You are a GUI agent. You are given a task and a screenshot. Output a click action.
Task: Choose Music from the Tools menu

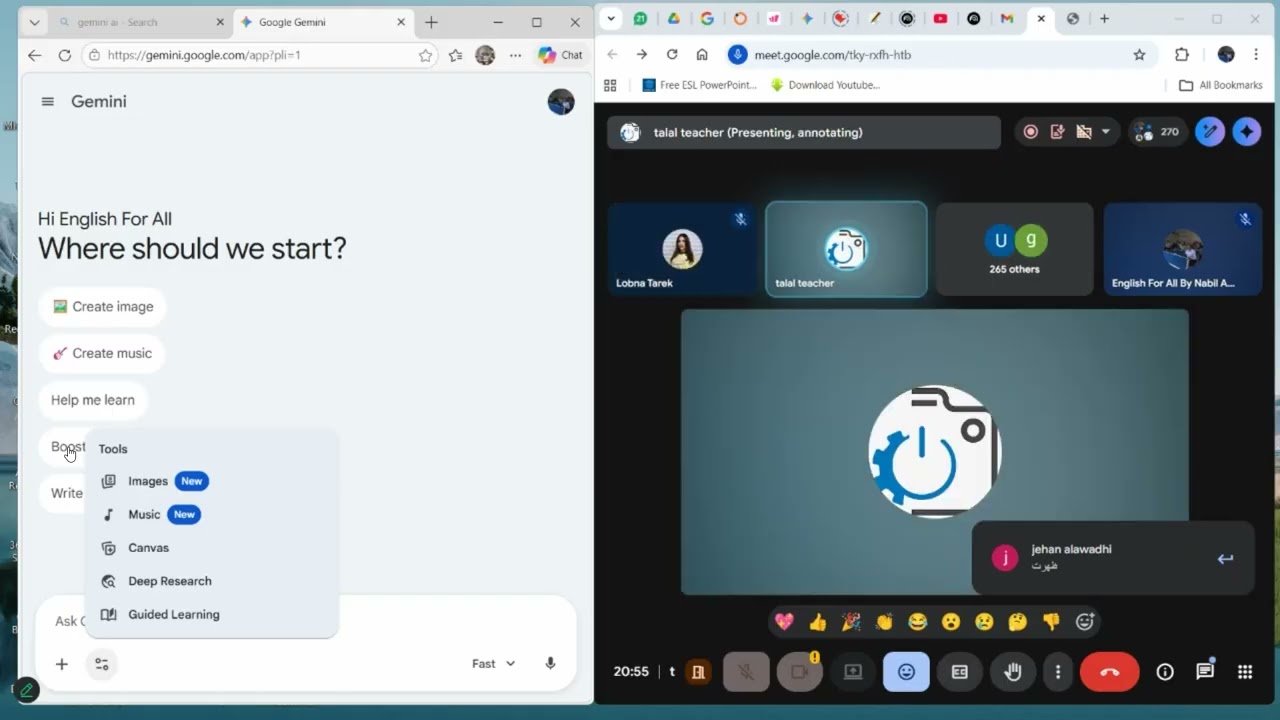(212, 514)
